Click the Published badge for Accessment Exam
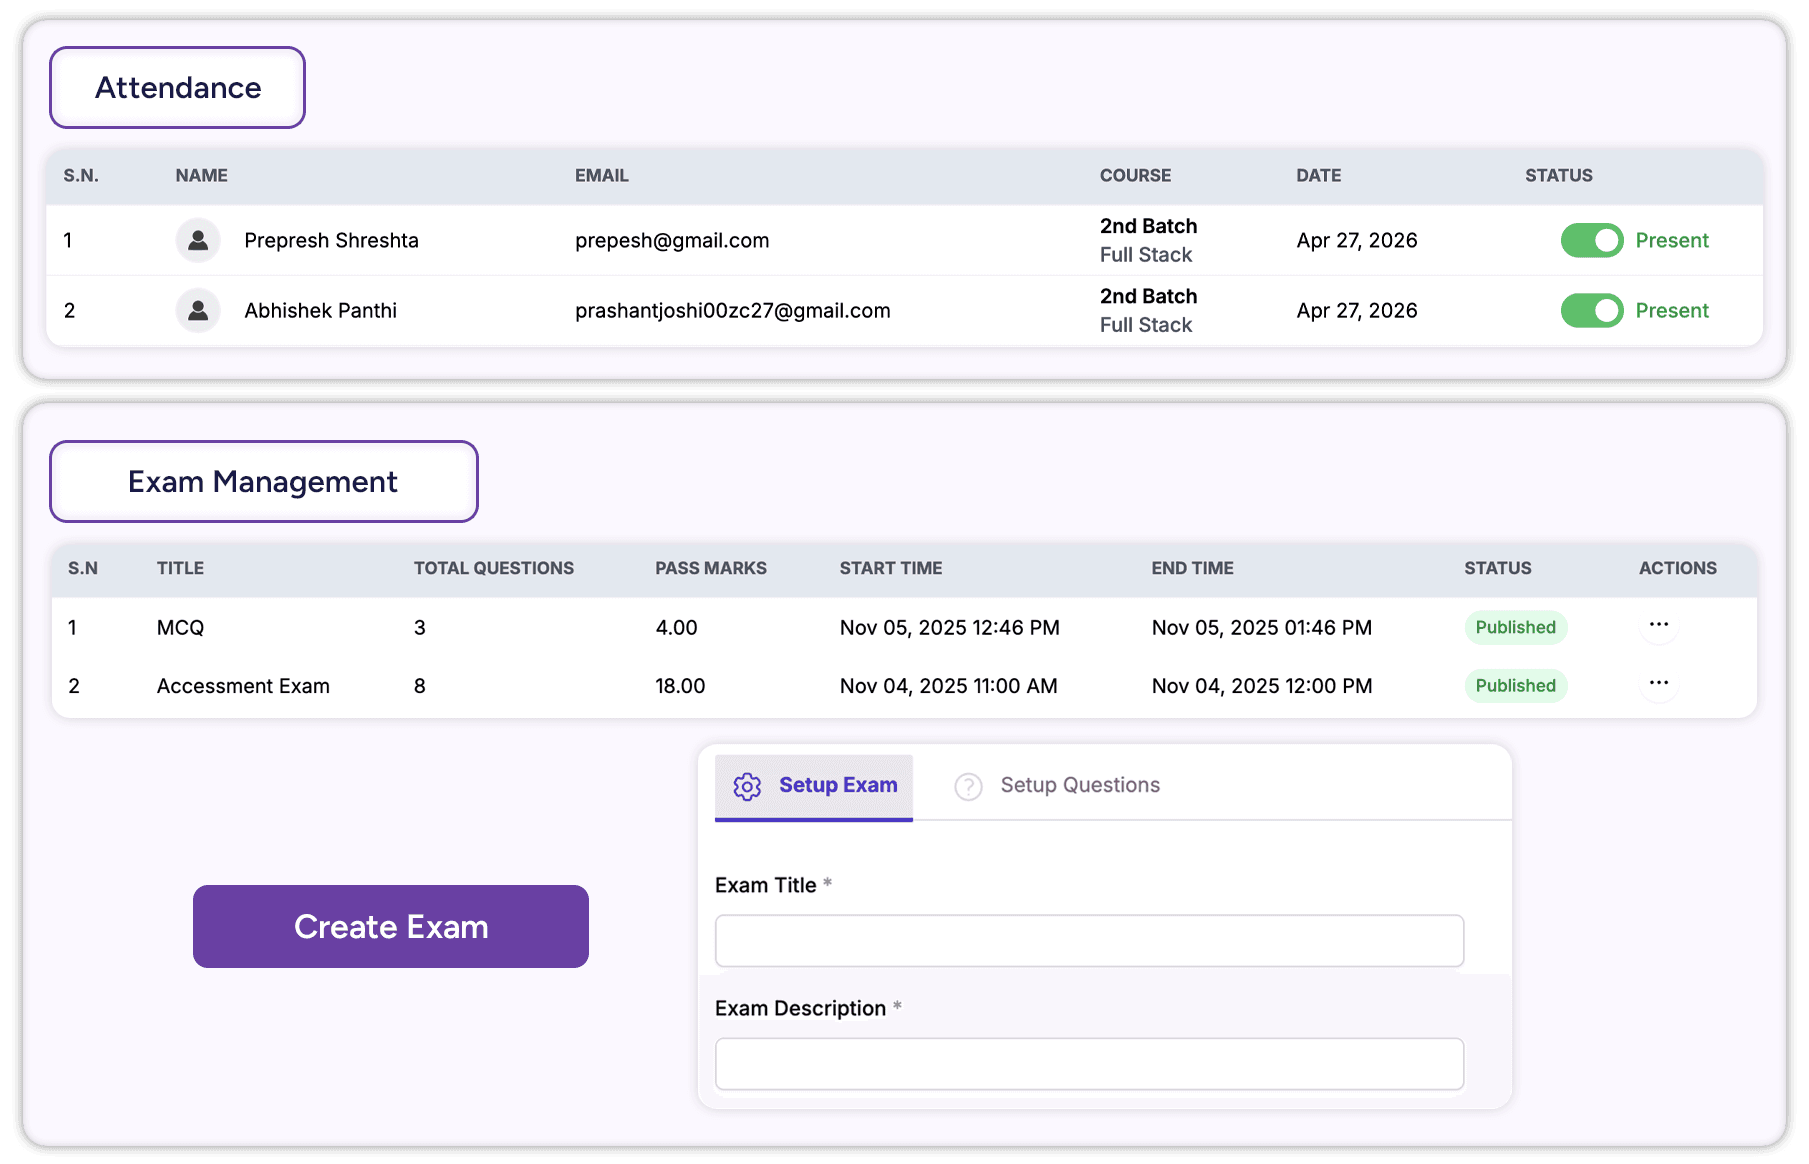Image resolution: width=1809 pixels, height=1164 pixels. point(1515,685)
